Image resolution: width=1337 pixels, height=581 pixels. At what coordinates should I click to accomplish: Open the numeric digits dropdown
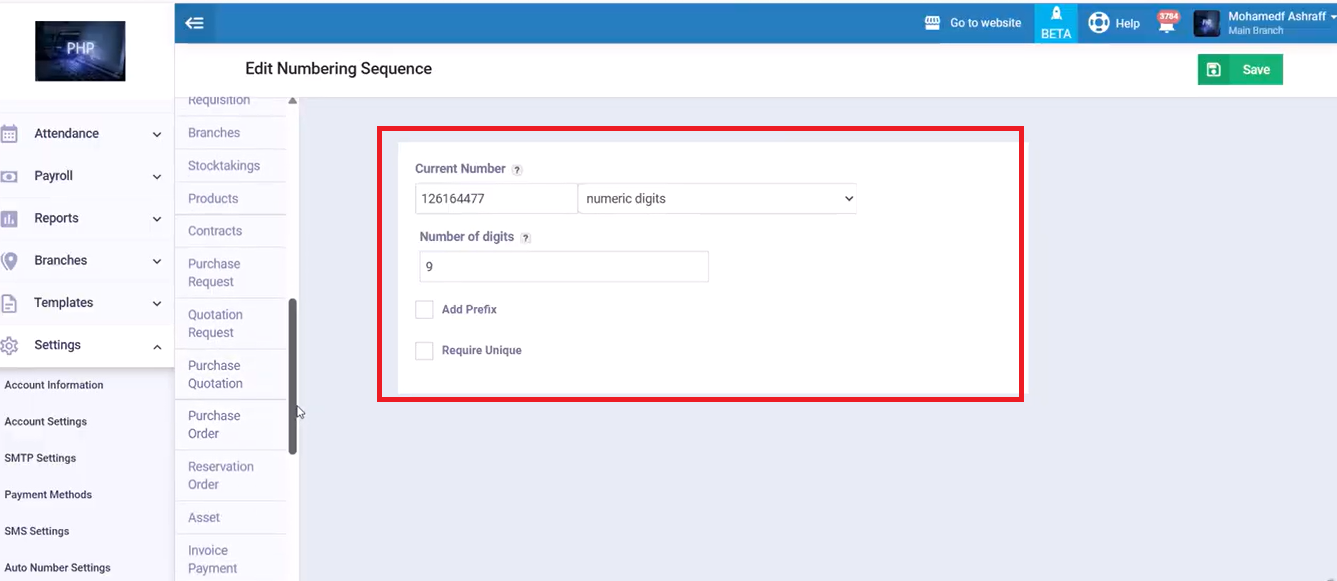point(717,199)
